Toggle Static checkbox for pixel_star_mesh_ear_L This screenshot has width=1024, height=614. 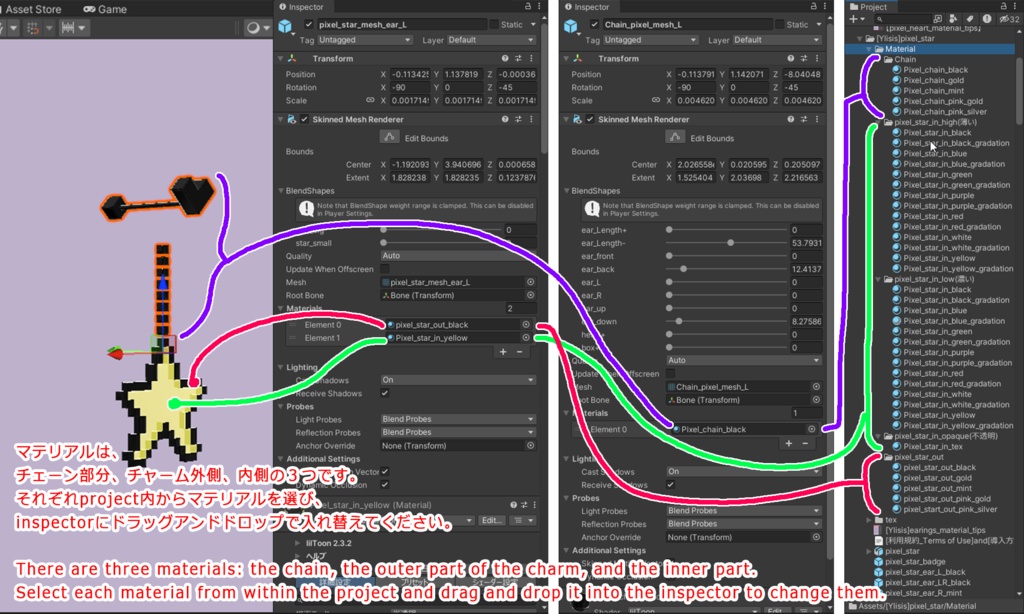tap(494, 24)
